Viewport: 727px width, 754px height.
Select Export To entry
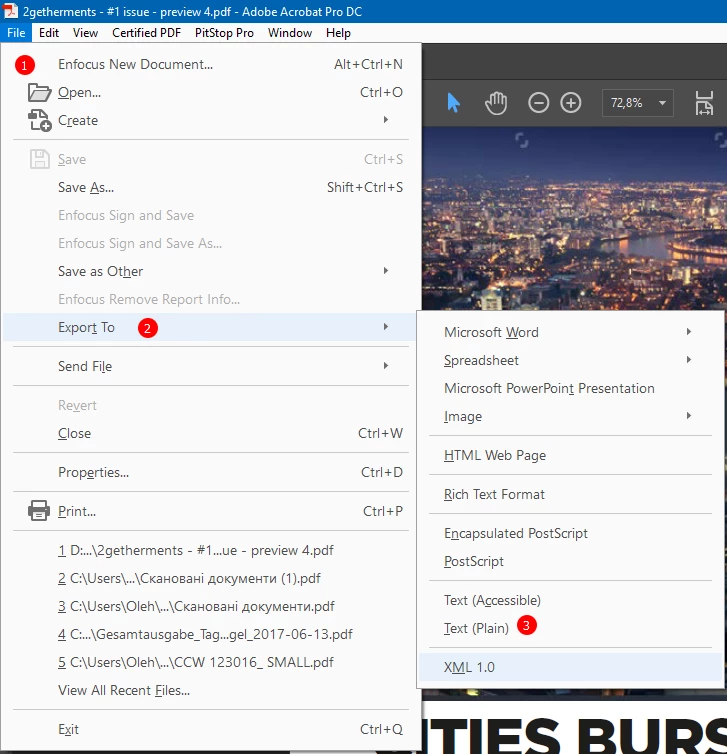coord(210,327)
